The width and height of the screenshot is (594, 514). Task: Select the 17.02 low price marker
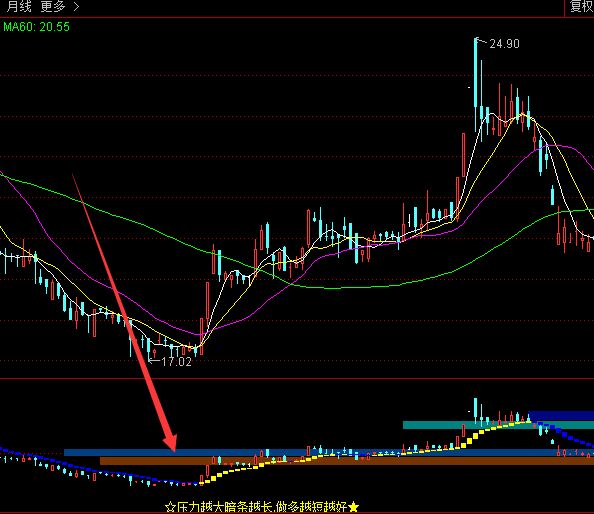coord(176,362)
